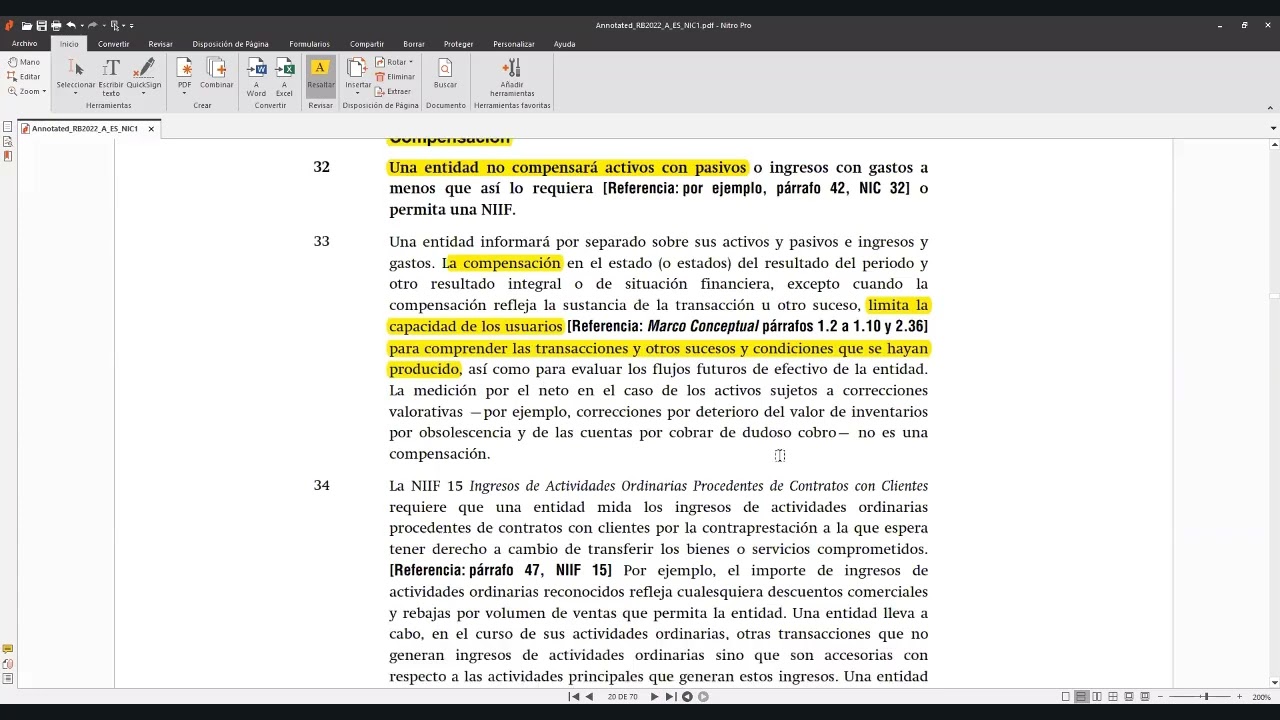Open the search panel icon in sidebar
This screenshot has width=1280, height=720.
[x=8, y=142]
